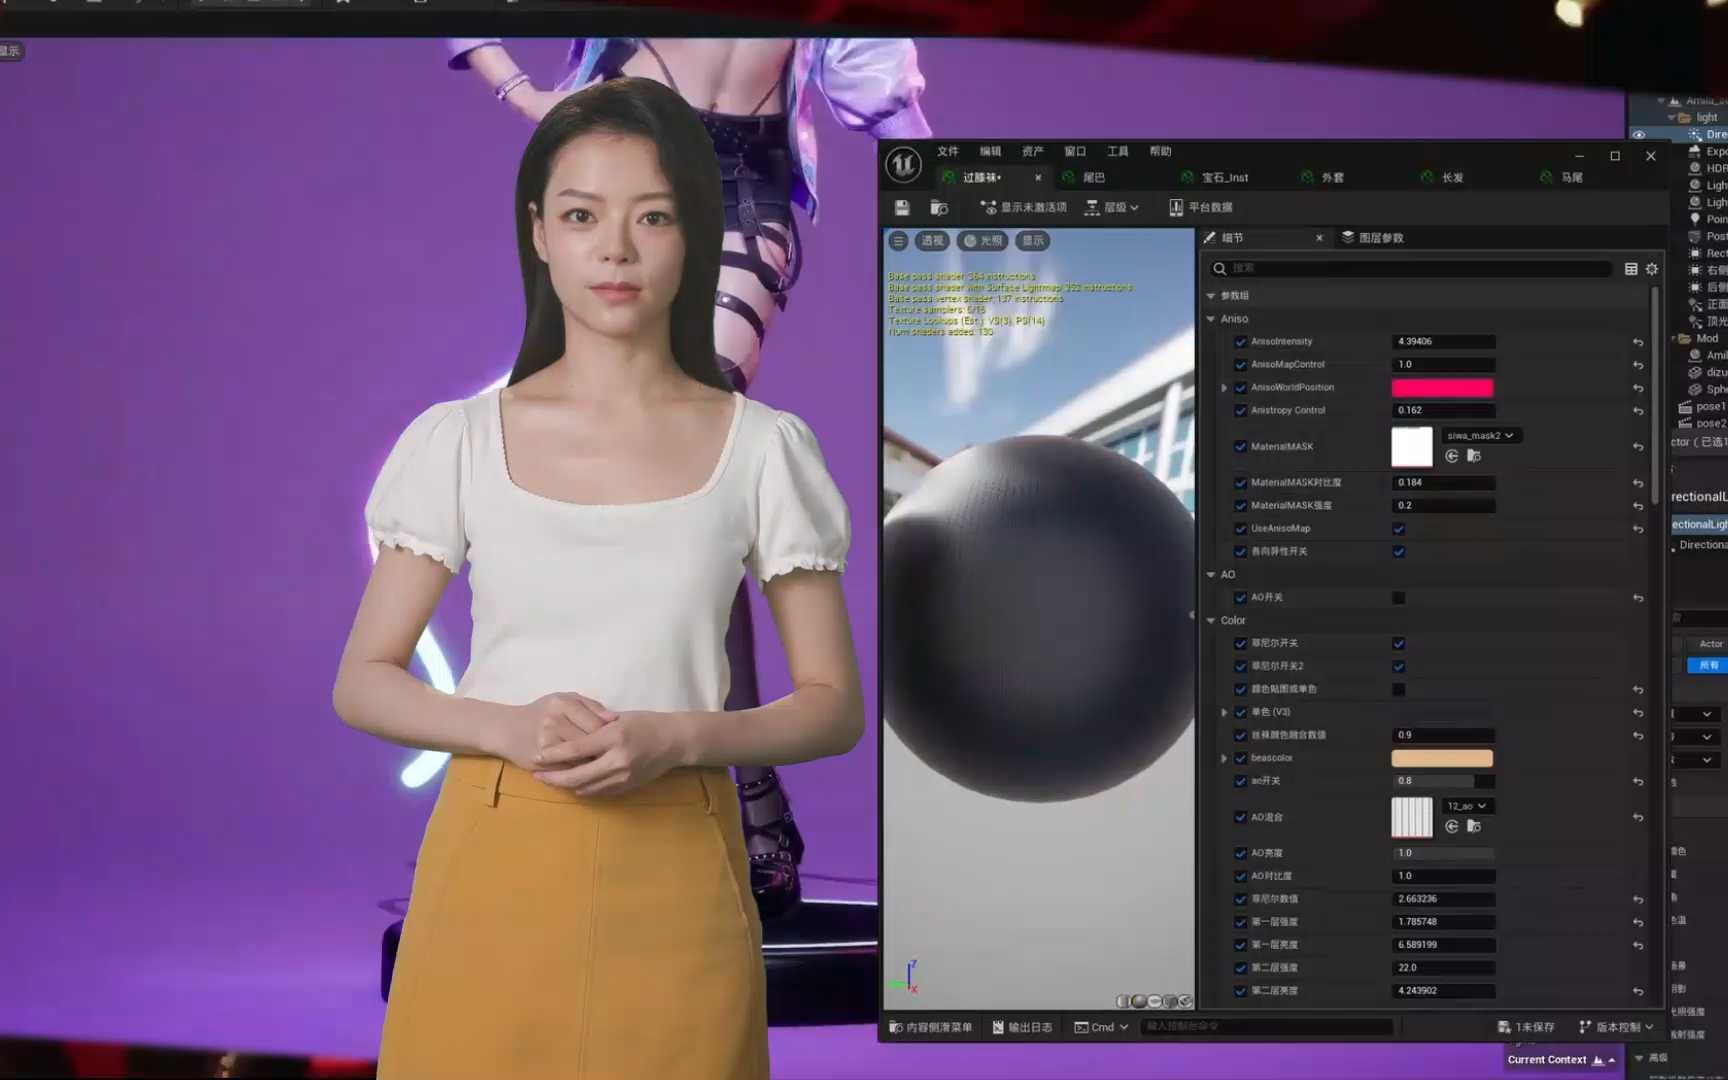Expand the AnisoWorldPosition color channels
The width and height of the screenshot is (1728, 1080).
pyautogui.click(x=1224, y=388)
